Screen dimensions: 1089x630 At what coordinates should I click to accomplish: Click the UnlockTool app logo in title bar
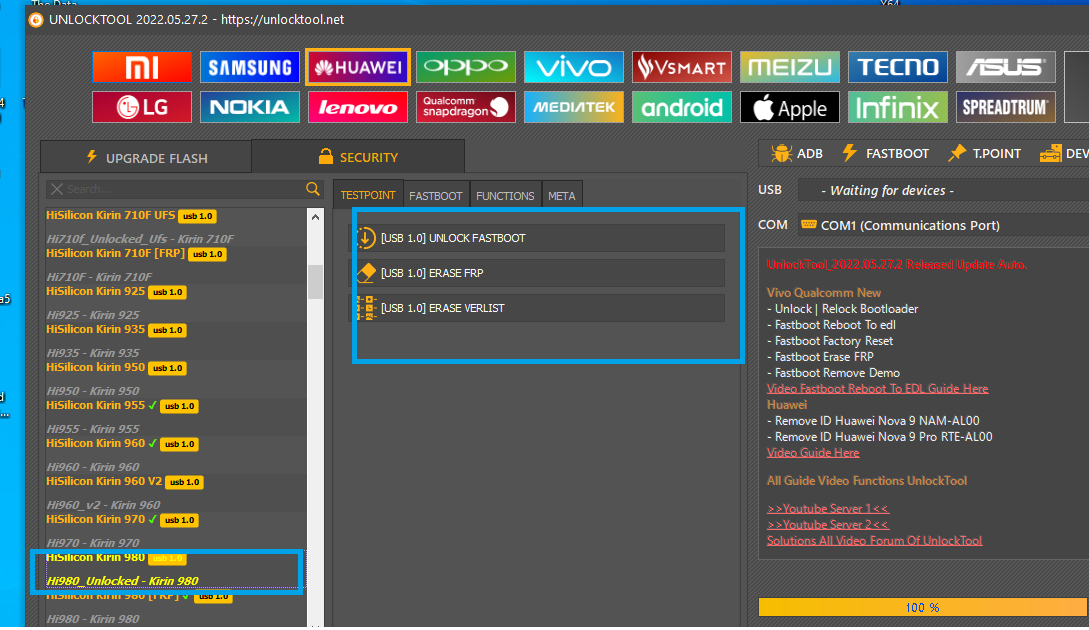coord(36,20)
